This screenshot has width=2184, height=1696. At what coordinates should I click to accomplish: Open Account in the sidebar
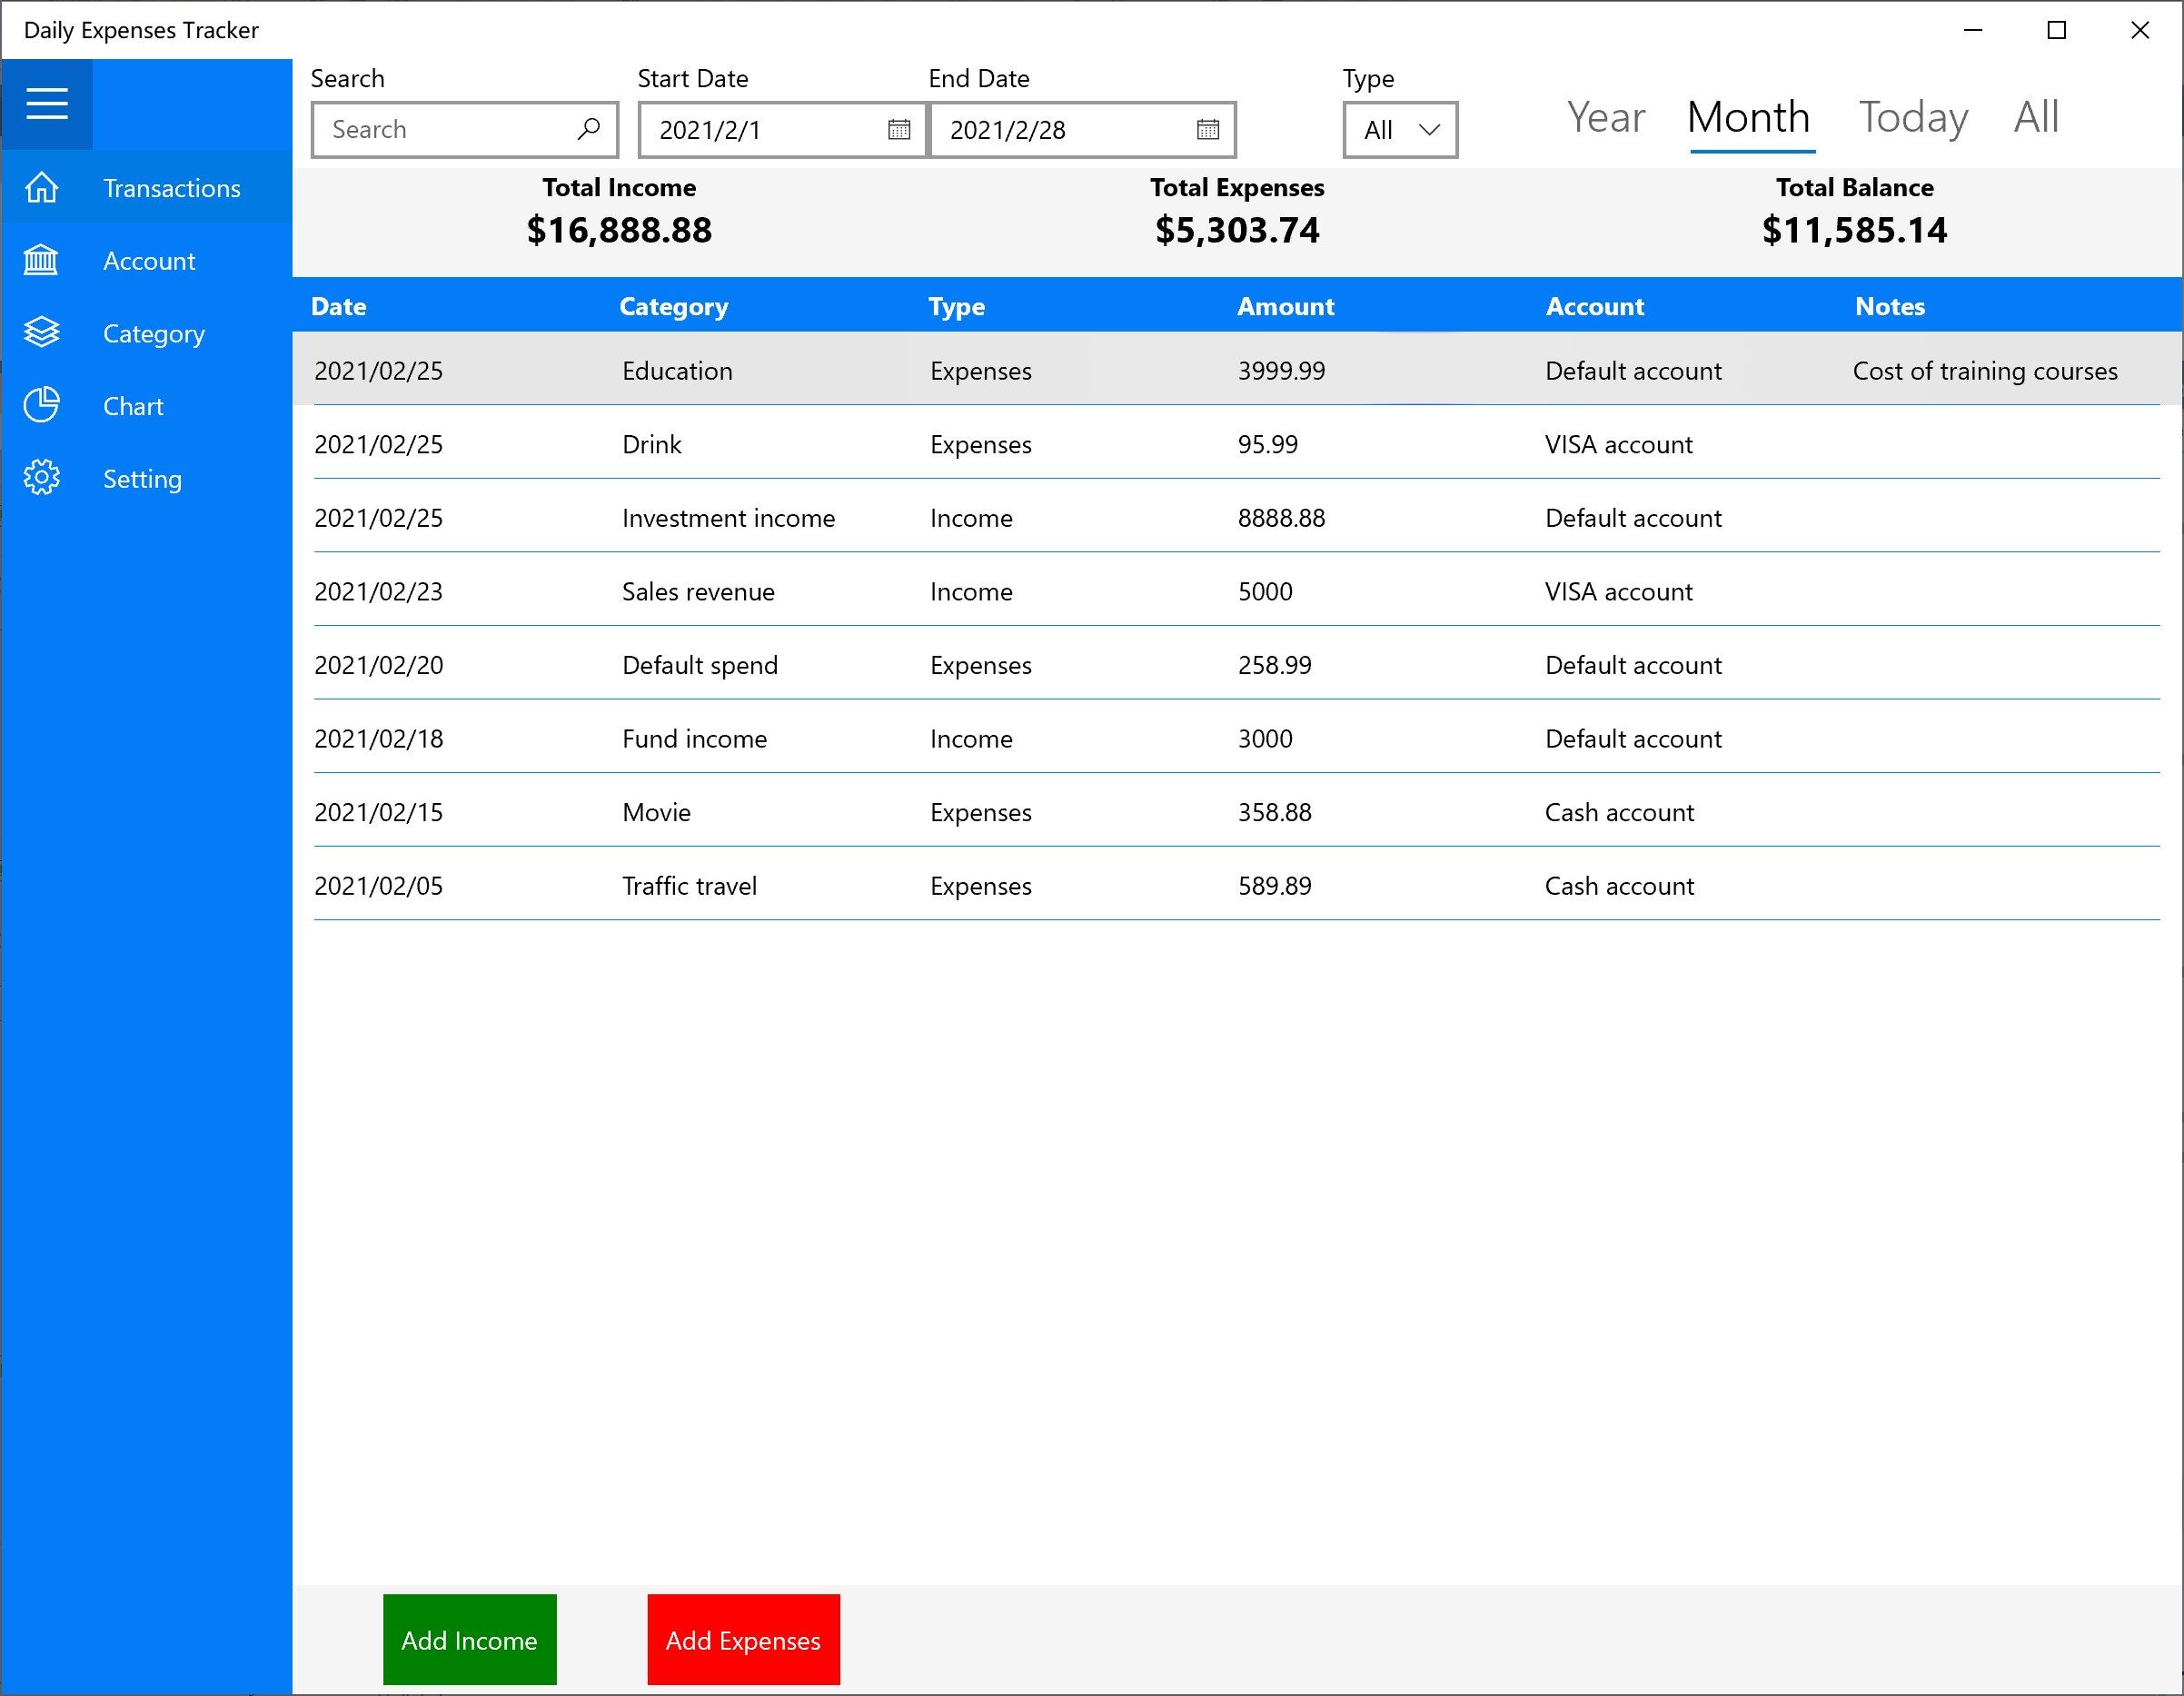coord(147,260)
